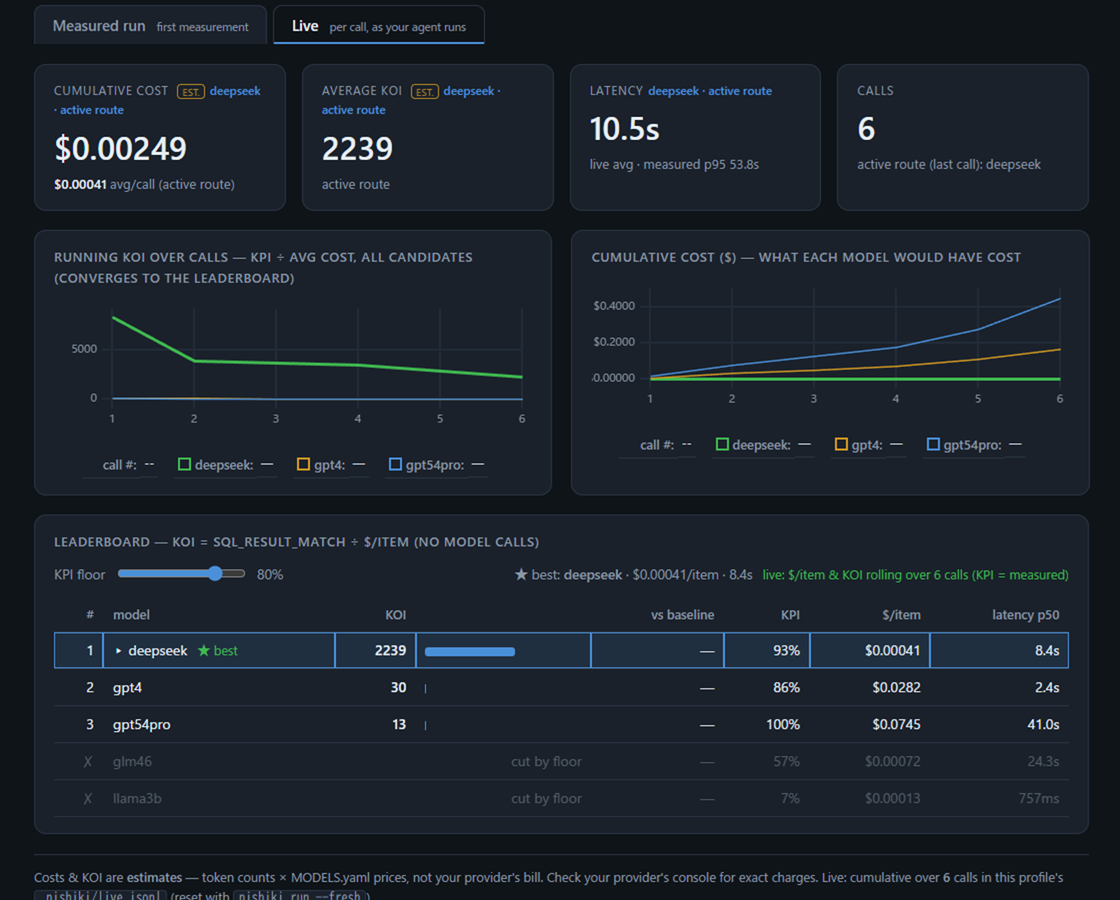Sort by model column header
The width and height of the screenshot is (1120, 900).
(x=131, y=615)
